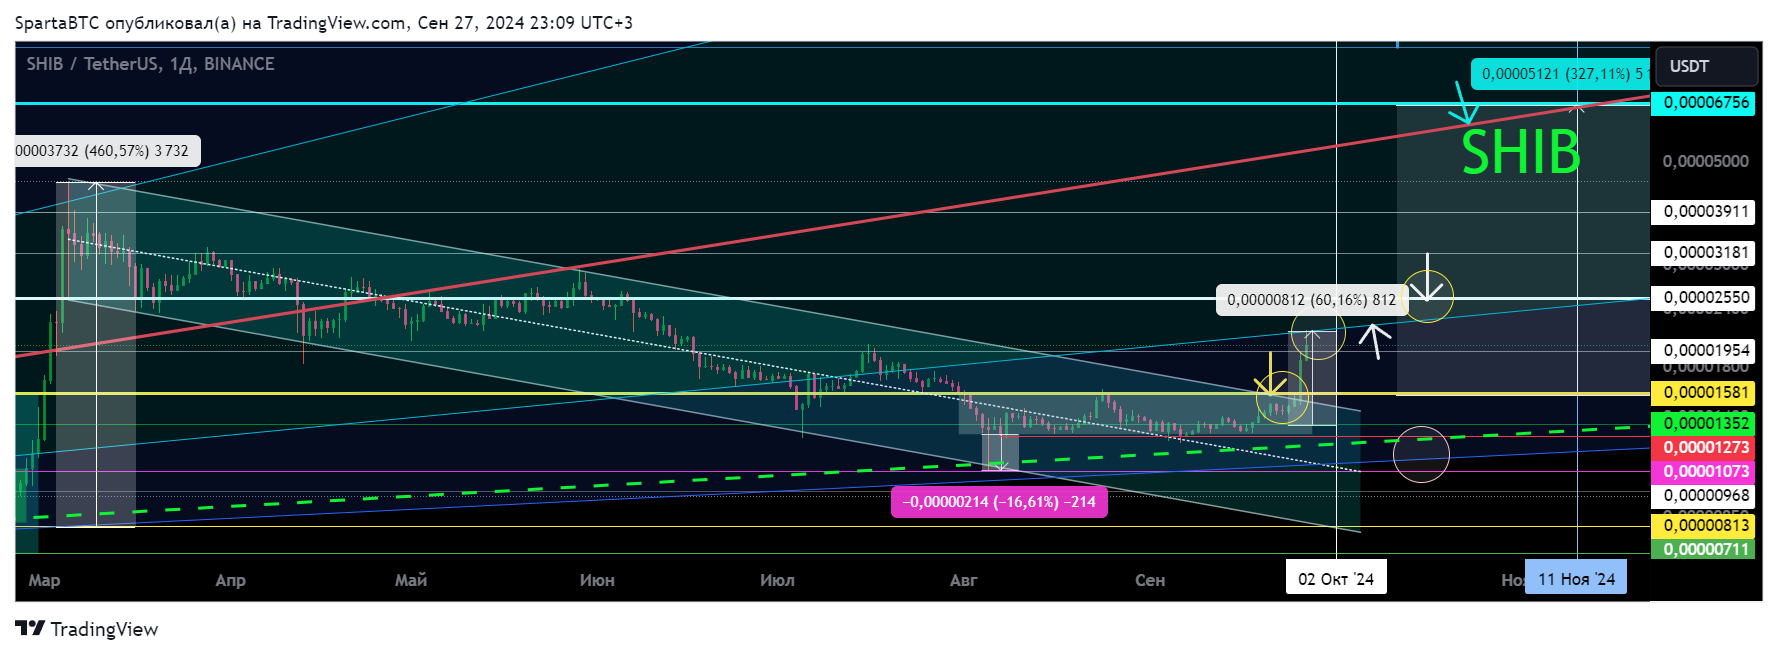Select the cyan 0,00006756 price label
This screenshot has height=655, width=1778.
coord(1703,103)
